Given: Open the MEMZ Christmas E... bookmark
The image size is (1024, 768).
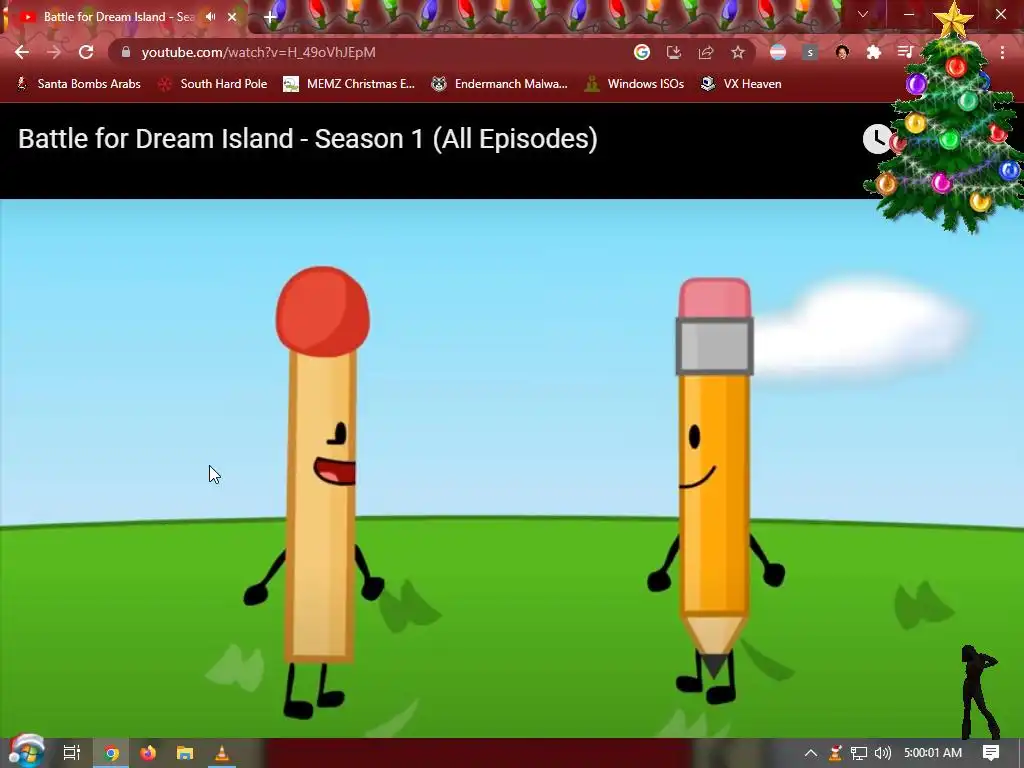Looking at the screenshot, I should point(349,84).
